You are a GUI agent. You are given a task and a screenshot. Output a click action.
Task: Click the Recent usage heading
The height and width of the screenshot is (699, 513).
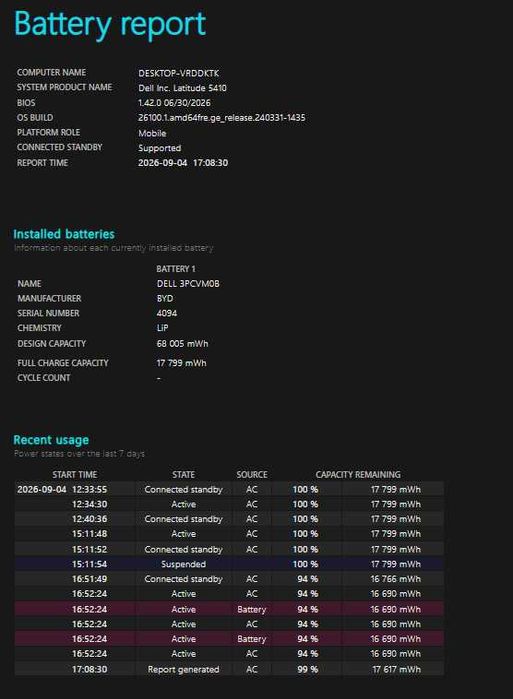pyautogui.click(x=51, y=440)
